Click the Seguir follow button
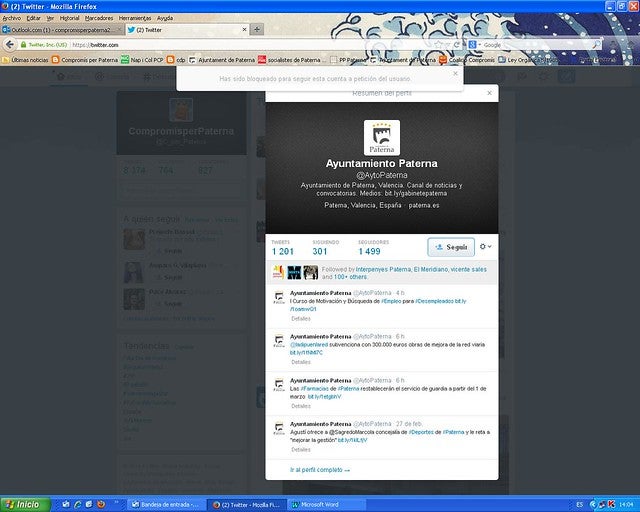640x512 pixels. [450, 246]
